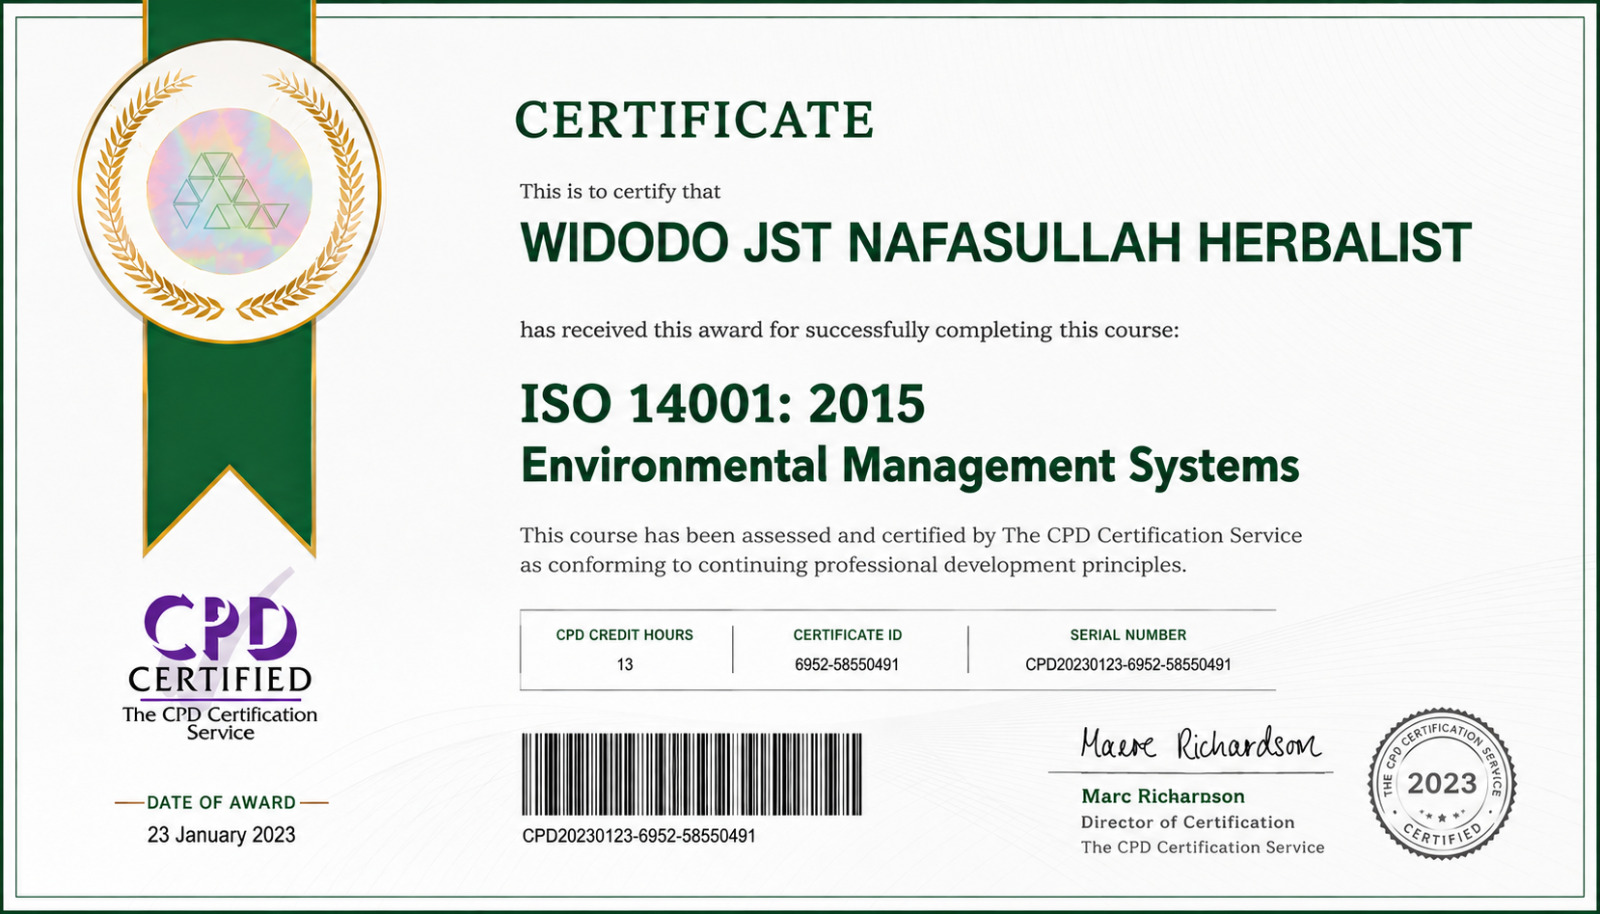Click the barcode image
Viewport: 1600px width, 914px height.
pos(691,774)
